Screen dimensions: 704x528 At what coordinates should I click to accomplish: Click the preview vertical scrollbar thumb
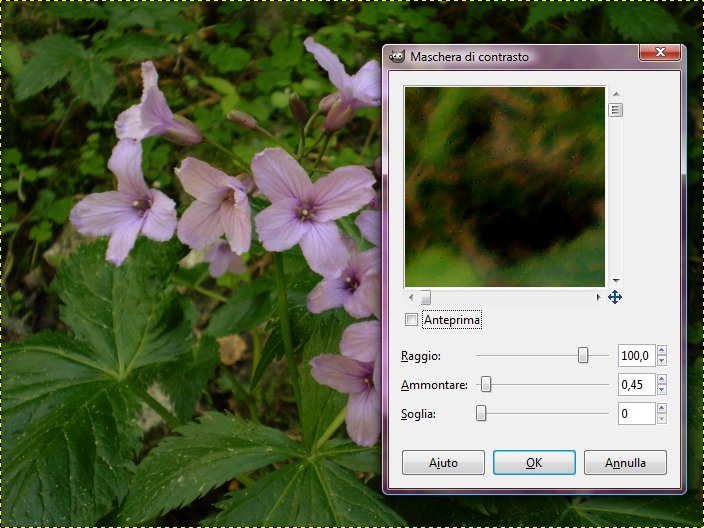[x=616, y=110]
